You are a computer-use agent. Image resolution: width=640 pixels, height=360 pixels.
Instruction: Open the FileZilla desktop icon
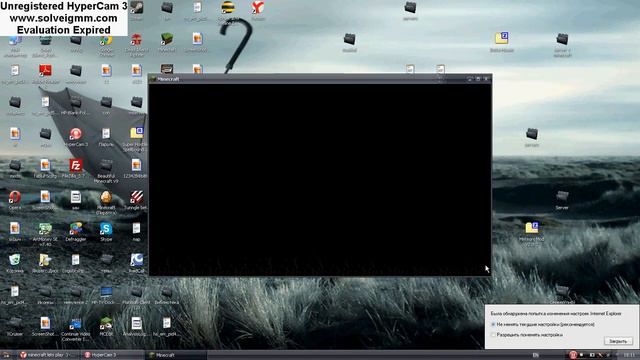[x=76, y=165]
